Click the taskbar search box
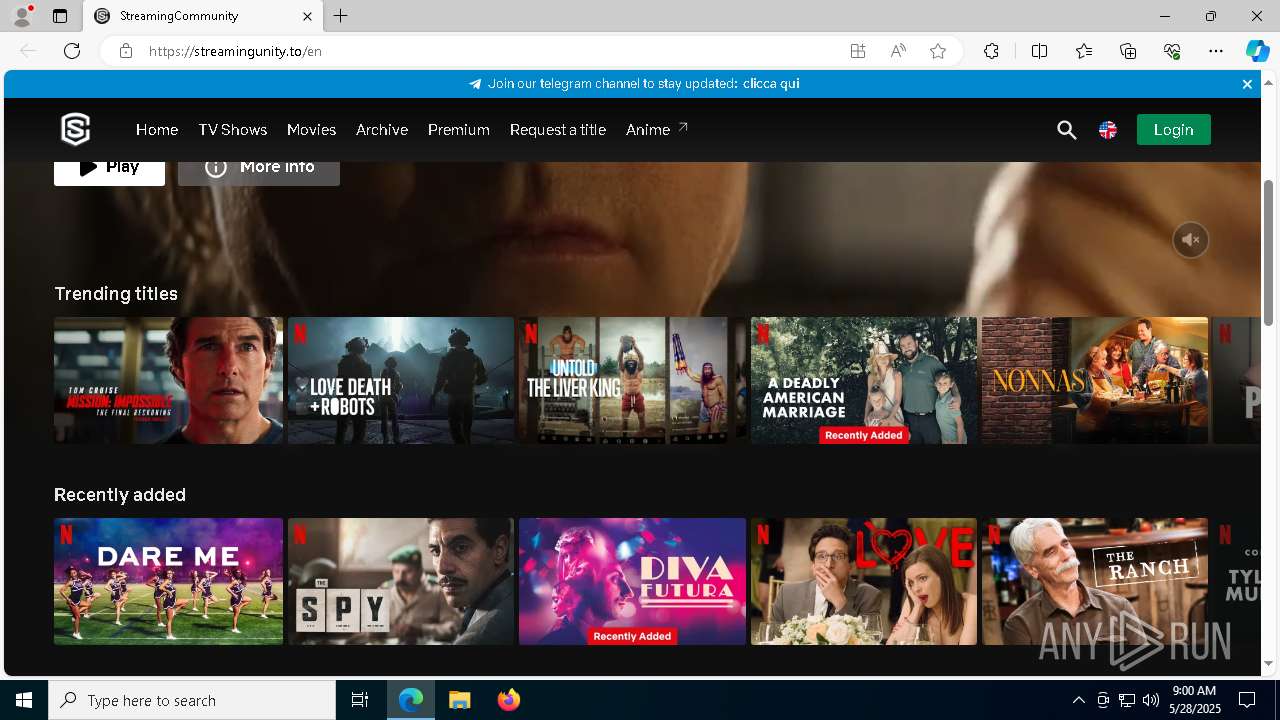Screen dimensions: 1280x720 click(x=192, y=700)
